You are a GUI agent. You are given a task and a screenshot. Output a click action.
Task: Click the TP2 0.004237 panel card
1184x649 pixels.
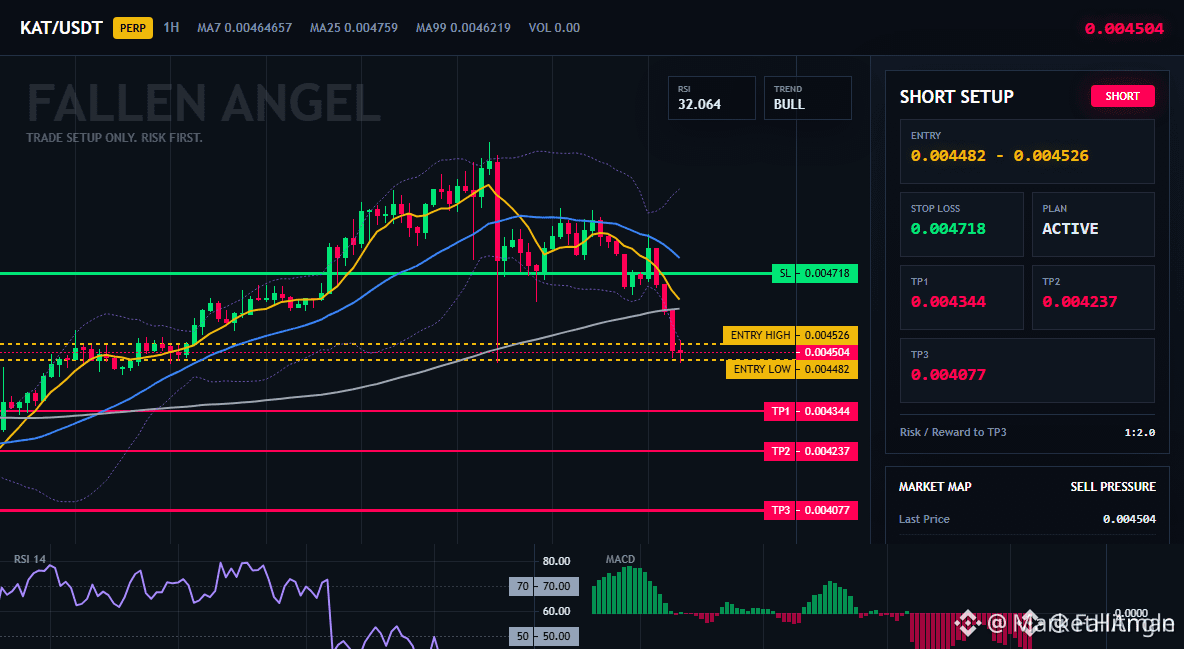pyautogui.click(x=1093, y=297)
